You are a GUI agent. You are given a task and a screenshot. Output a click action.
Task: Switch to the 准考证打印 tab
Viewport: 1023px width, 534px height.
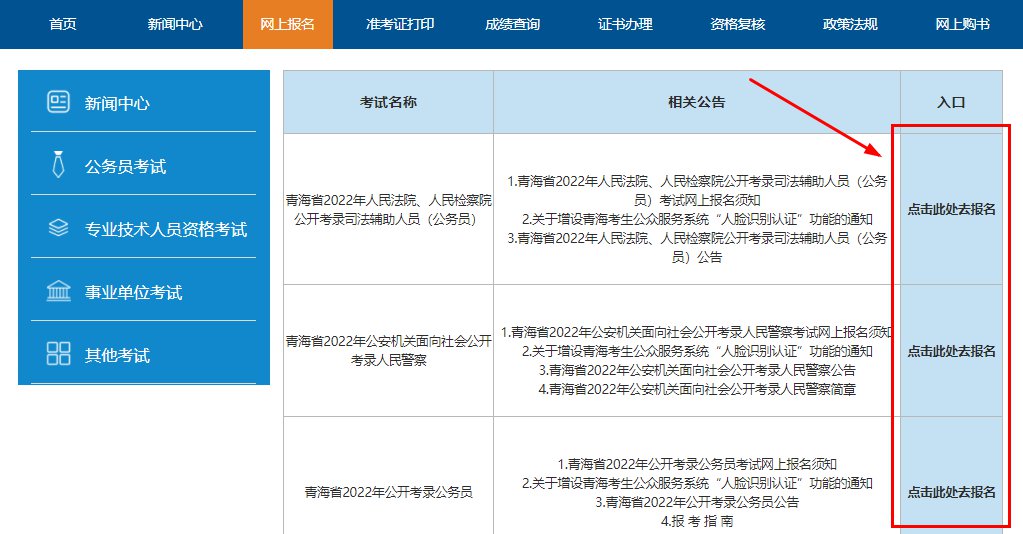click(400, 24)
